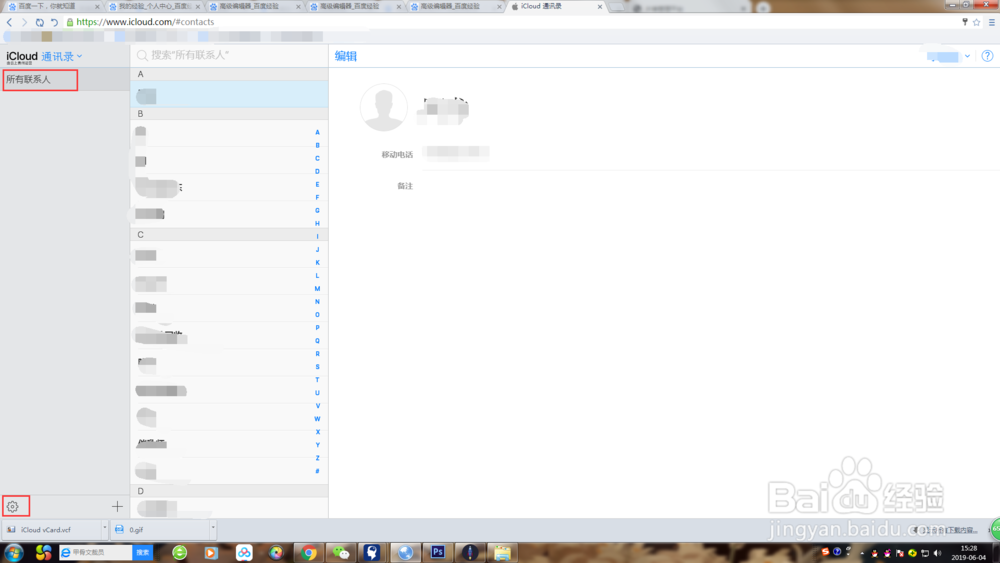Click the colorful pinwheel taskbar icon
This screenshot has width=1000, height=563.
(x=276, y=552)
